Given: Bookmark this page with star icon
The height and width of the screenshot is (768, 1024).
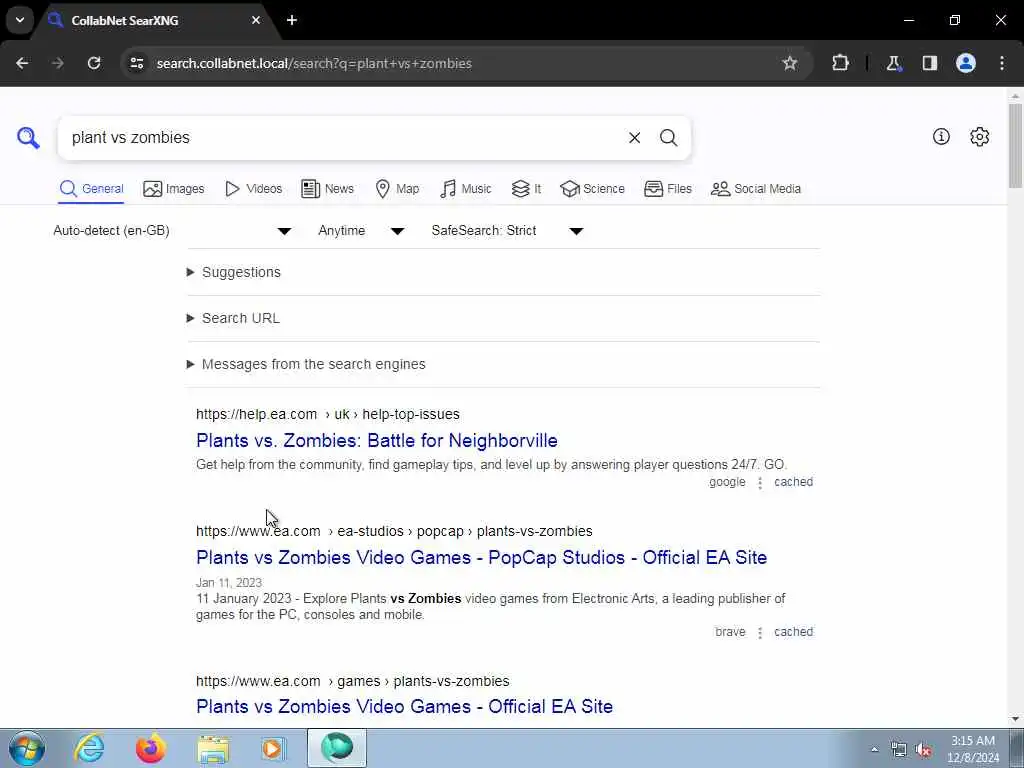Looking at the screenshot, I should [790, 63].
